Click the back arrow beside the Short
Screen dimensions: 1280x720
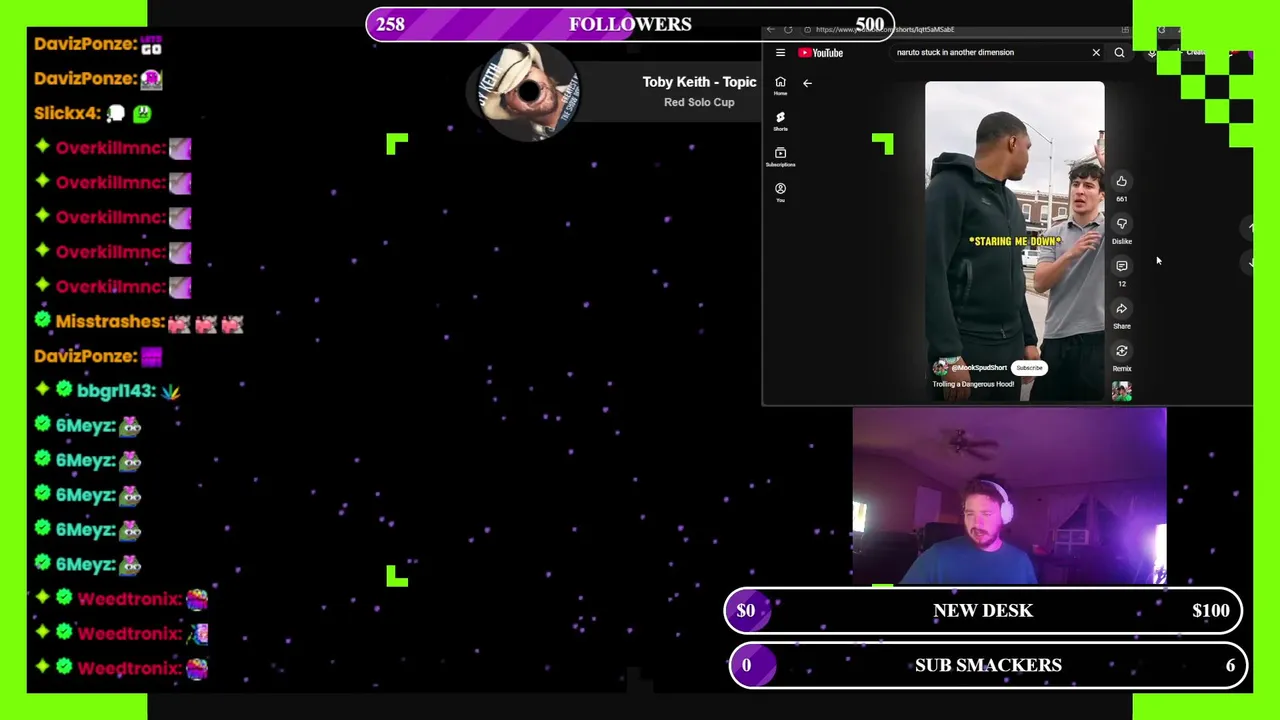pos(807,83)
